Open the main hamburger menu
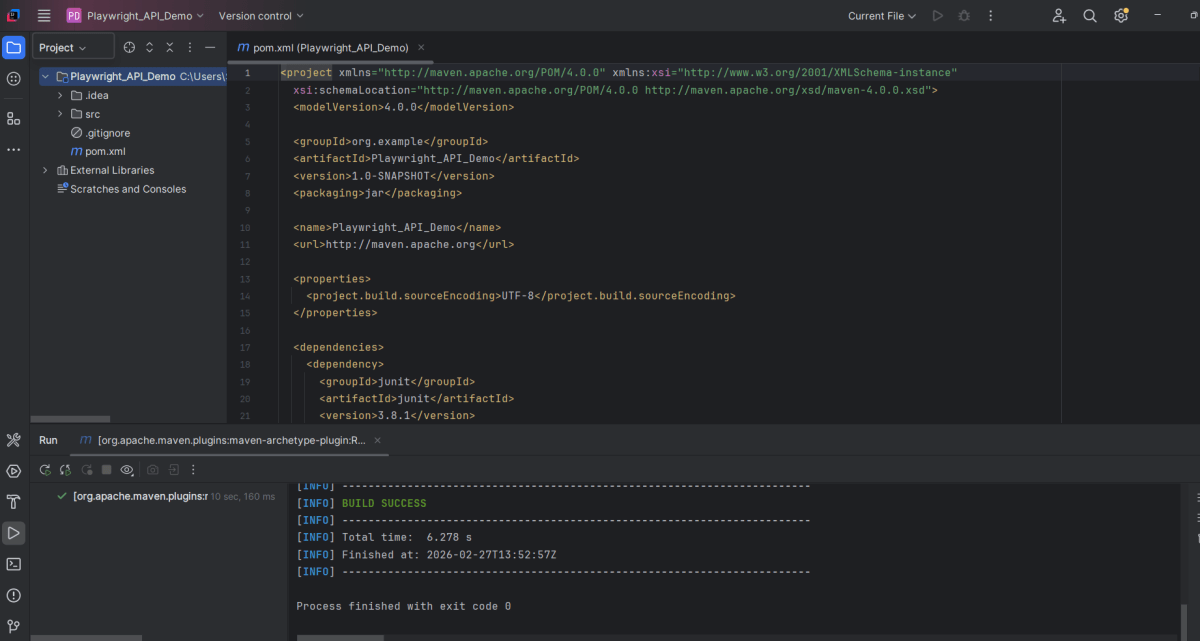 point(44,16)
